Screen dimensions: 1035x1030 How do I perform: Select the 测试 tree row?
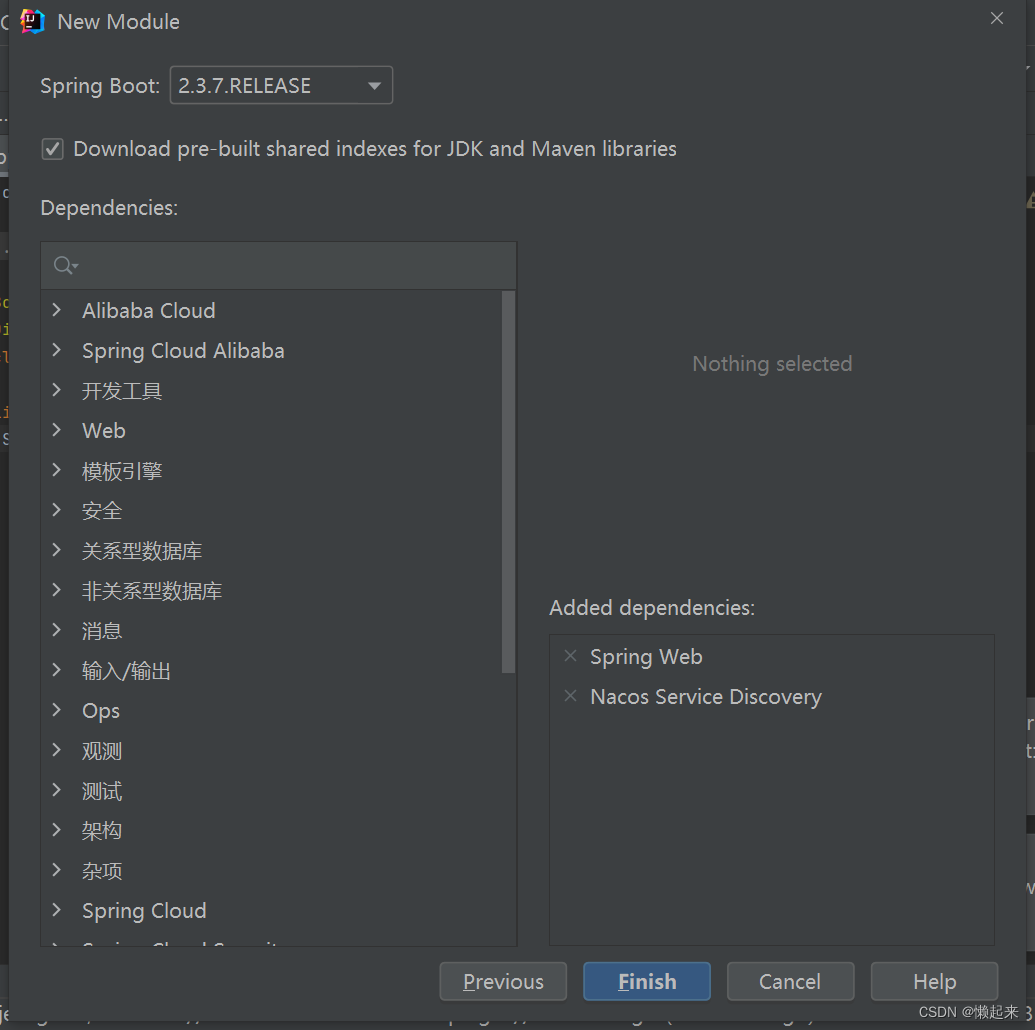coord(271,790)
